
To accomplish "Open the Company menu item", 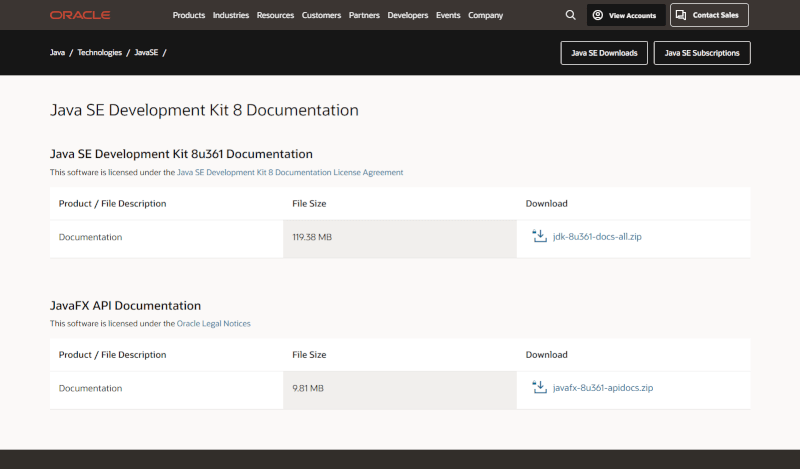I will [486, 15].
